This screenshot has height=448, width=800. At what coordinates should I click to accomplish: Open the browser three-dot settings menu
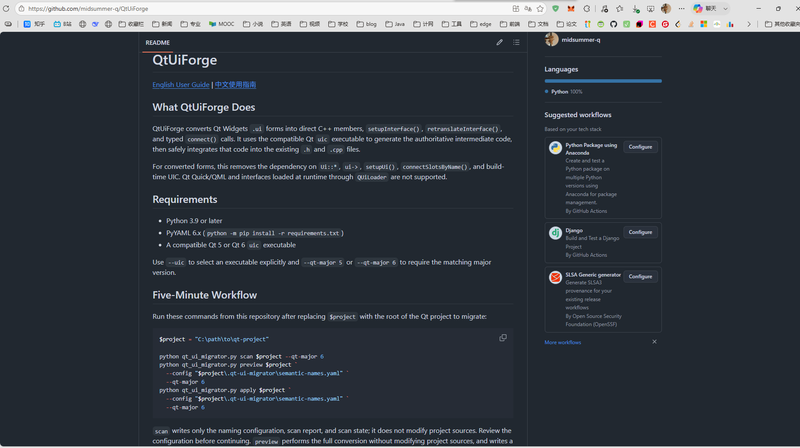click(x=682, y=9)
